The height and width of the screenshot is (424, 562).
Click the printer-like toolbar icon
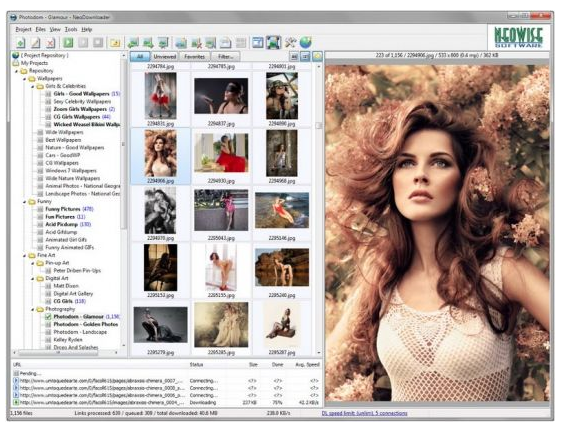(225, 43)
